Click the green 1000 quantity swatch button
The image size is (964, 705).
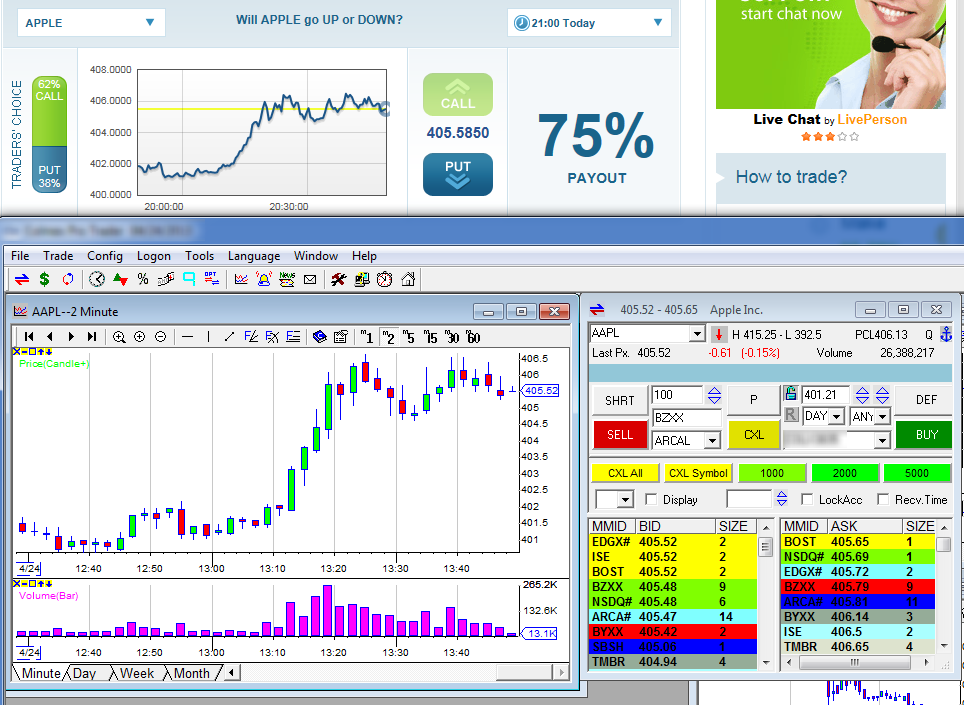[x=772, y=473]
